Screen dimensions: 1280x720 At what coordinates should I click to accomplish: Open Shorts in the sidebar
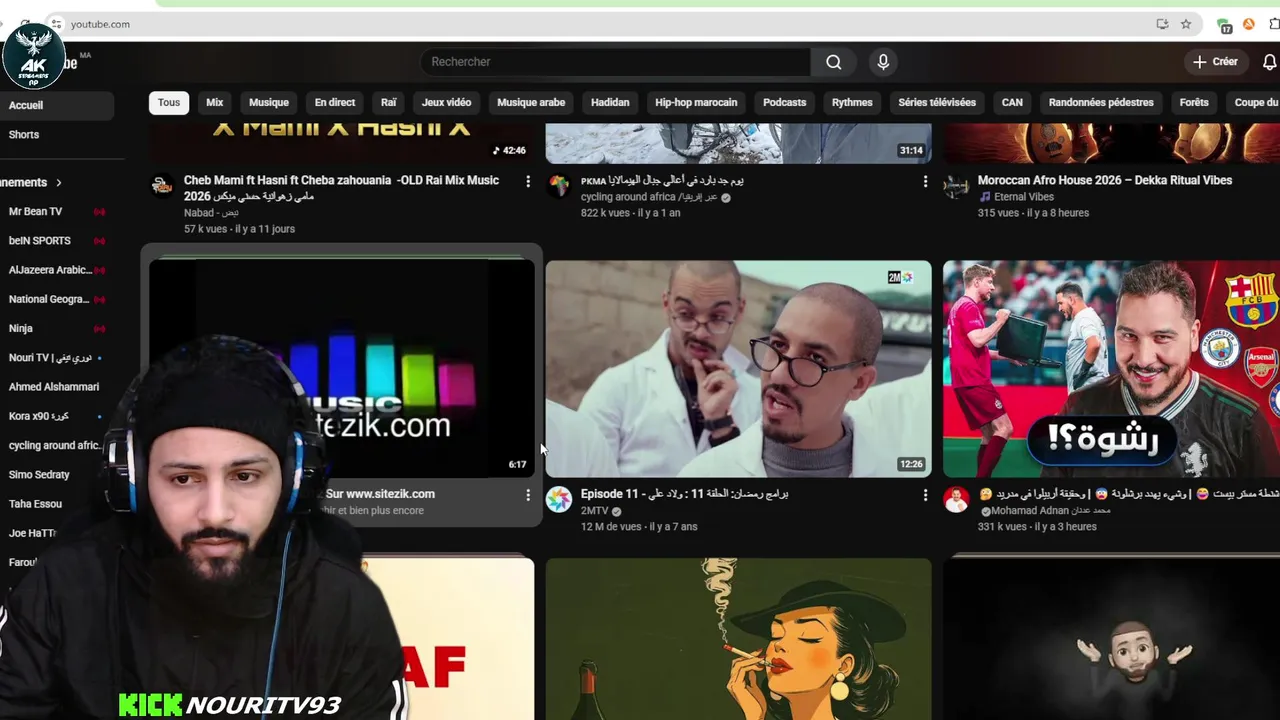coord(55,135)
